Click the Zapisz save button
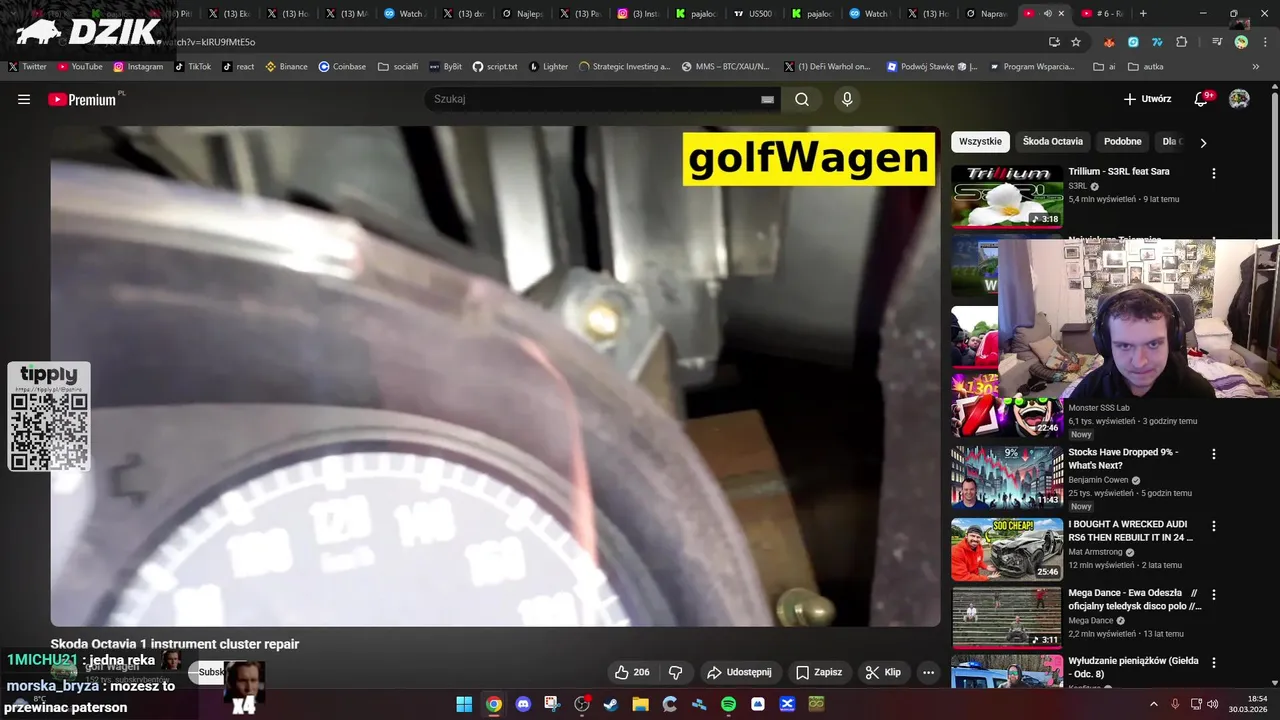 click(x=819, y=672)
